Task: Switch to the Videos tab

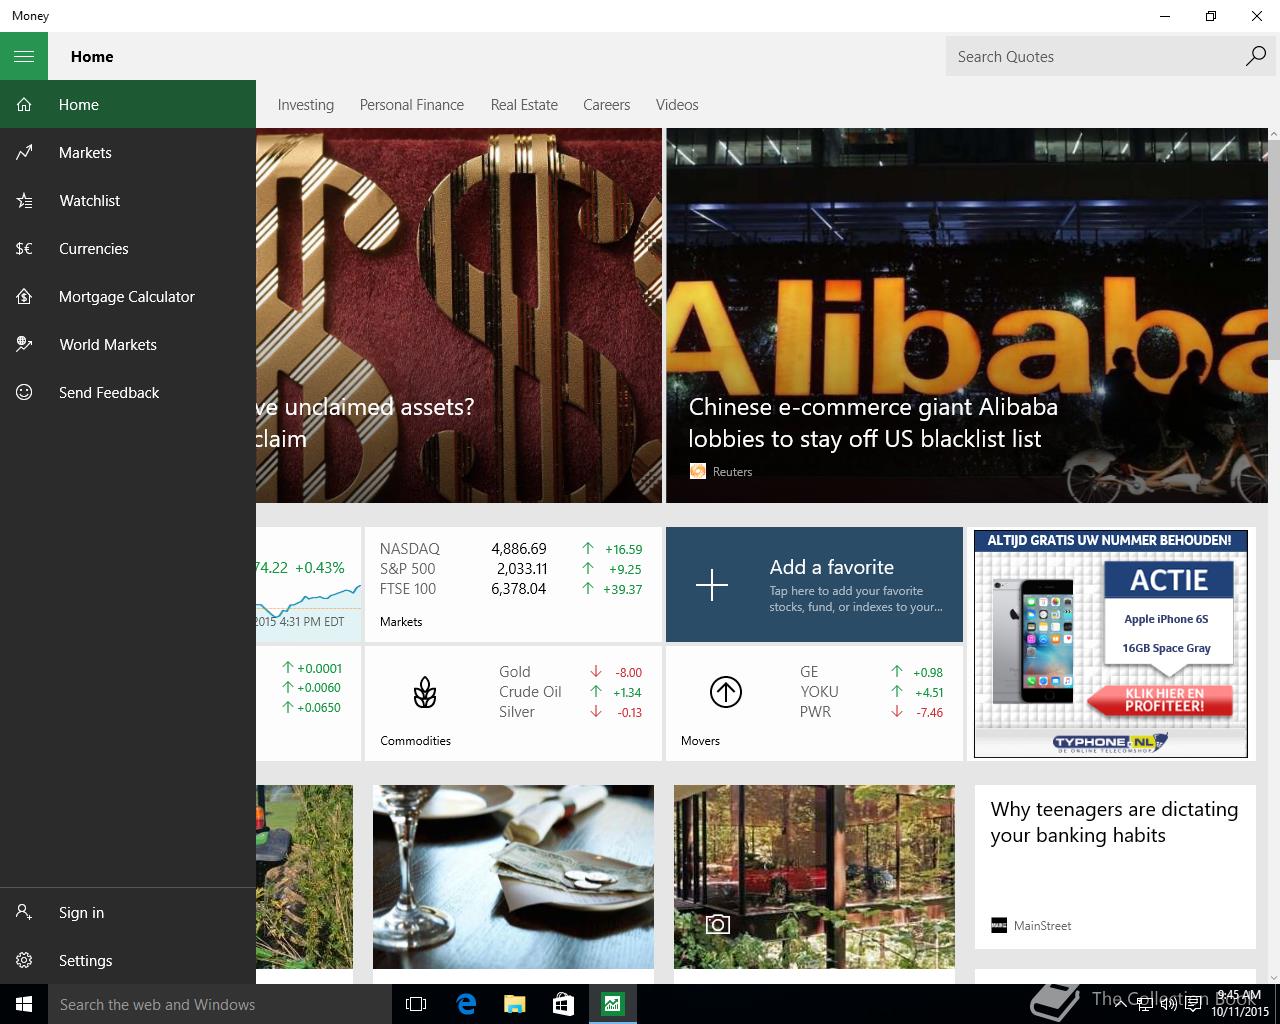Action: [677, 105]
